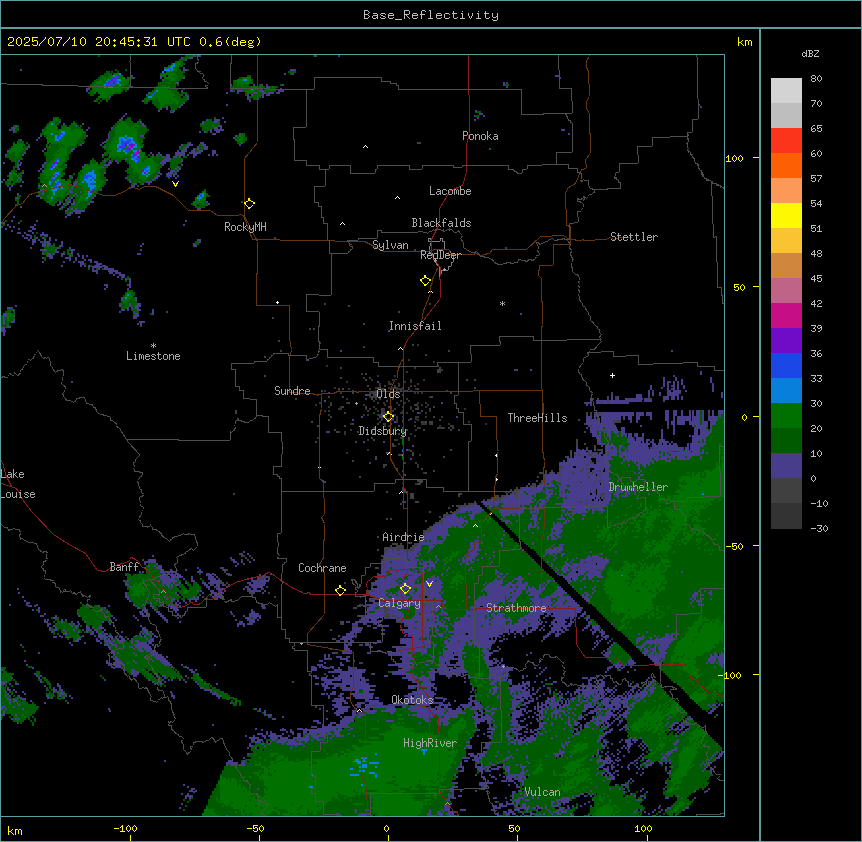Click the bright green 20–30 dBZ legend swatch
Viewport: 862px width, 842px height.
click(786, 416)
